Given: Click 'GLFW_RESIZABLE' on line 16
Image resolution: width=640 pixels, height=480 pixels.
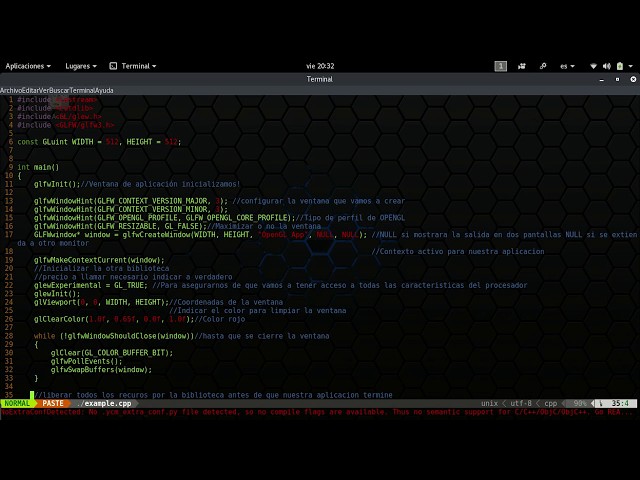Looking at the screenshot, I should pyautogui.click(x=127, y=227).
